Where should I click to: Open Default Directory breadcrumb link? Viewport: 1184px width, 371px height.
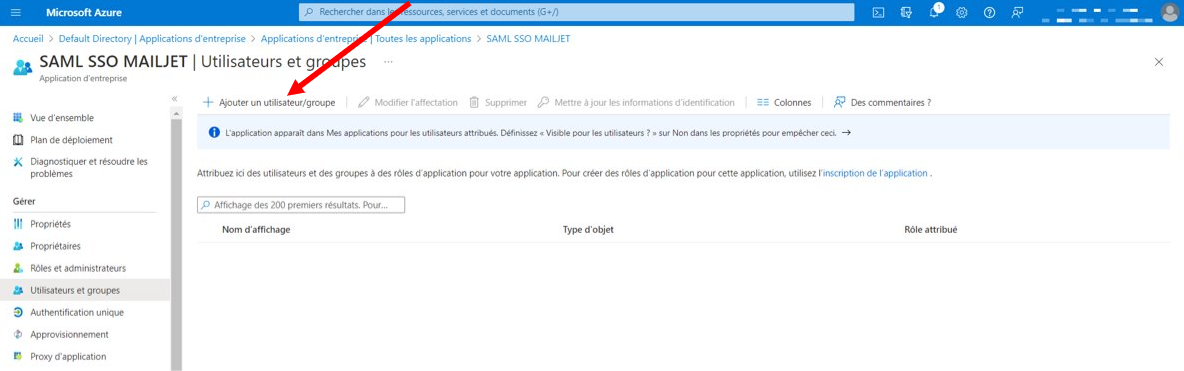tap(153, 39)
